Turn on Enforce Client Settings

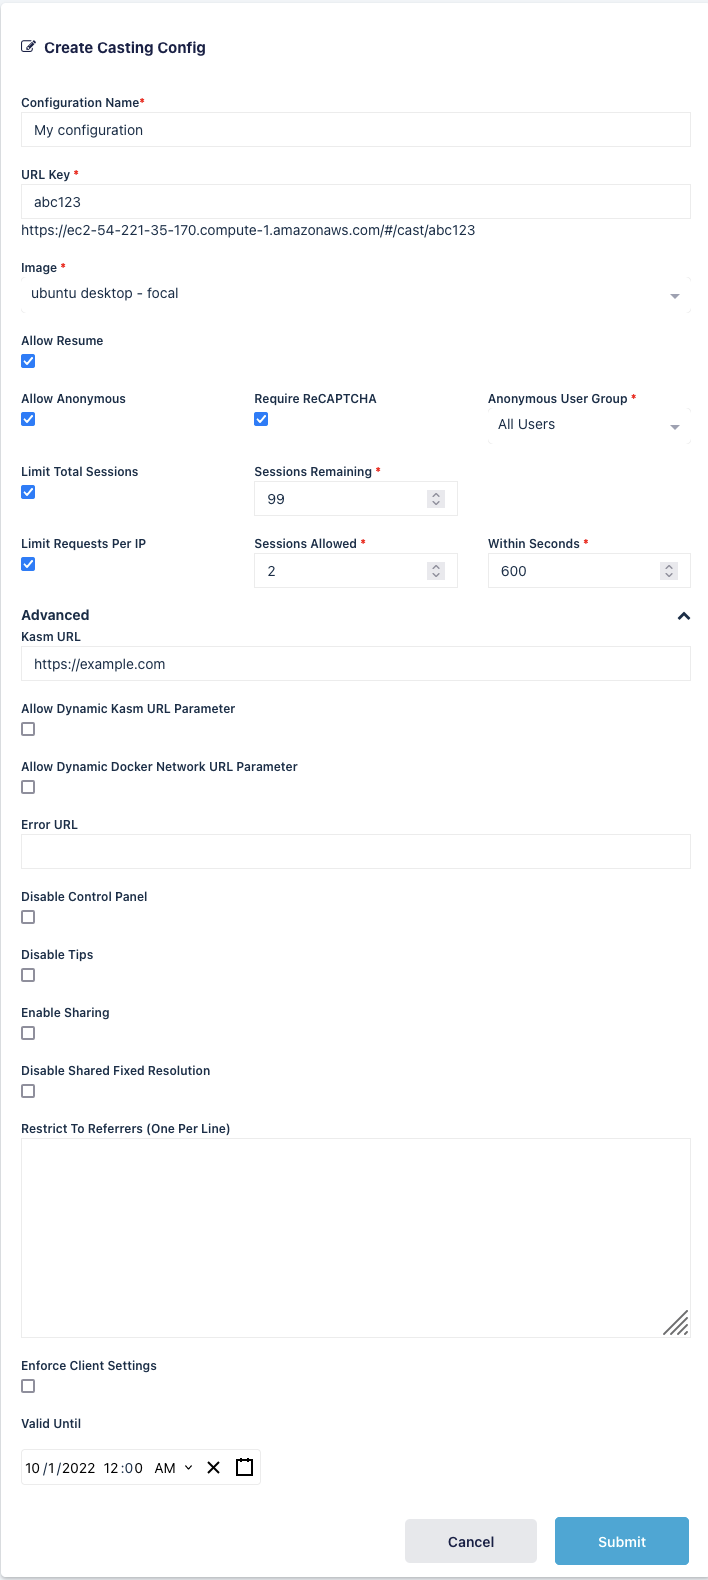click(28, 1386)
